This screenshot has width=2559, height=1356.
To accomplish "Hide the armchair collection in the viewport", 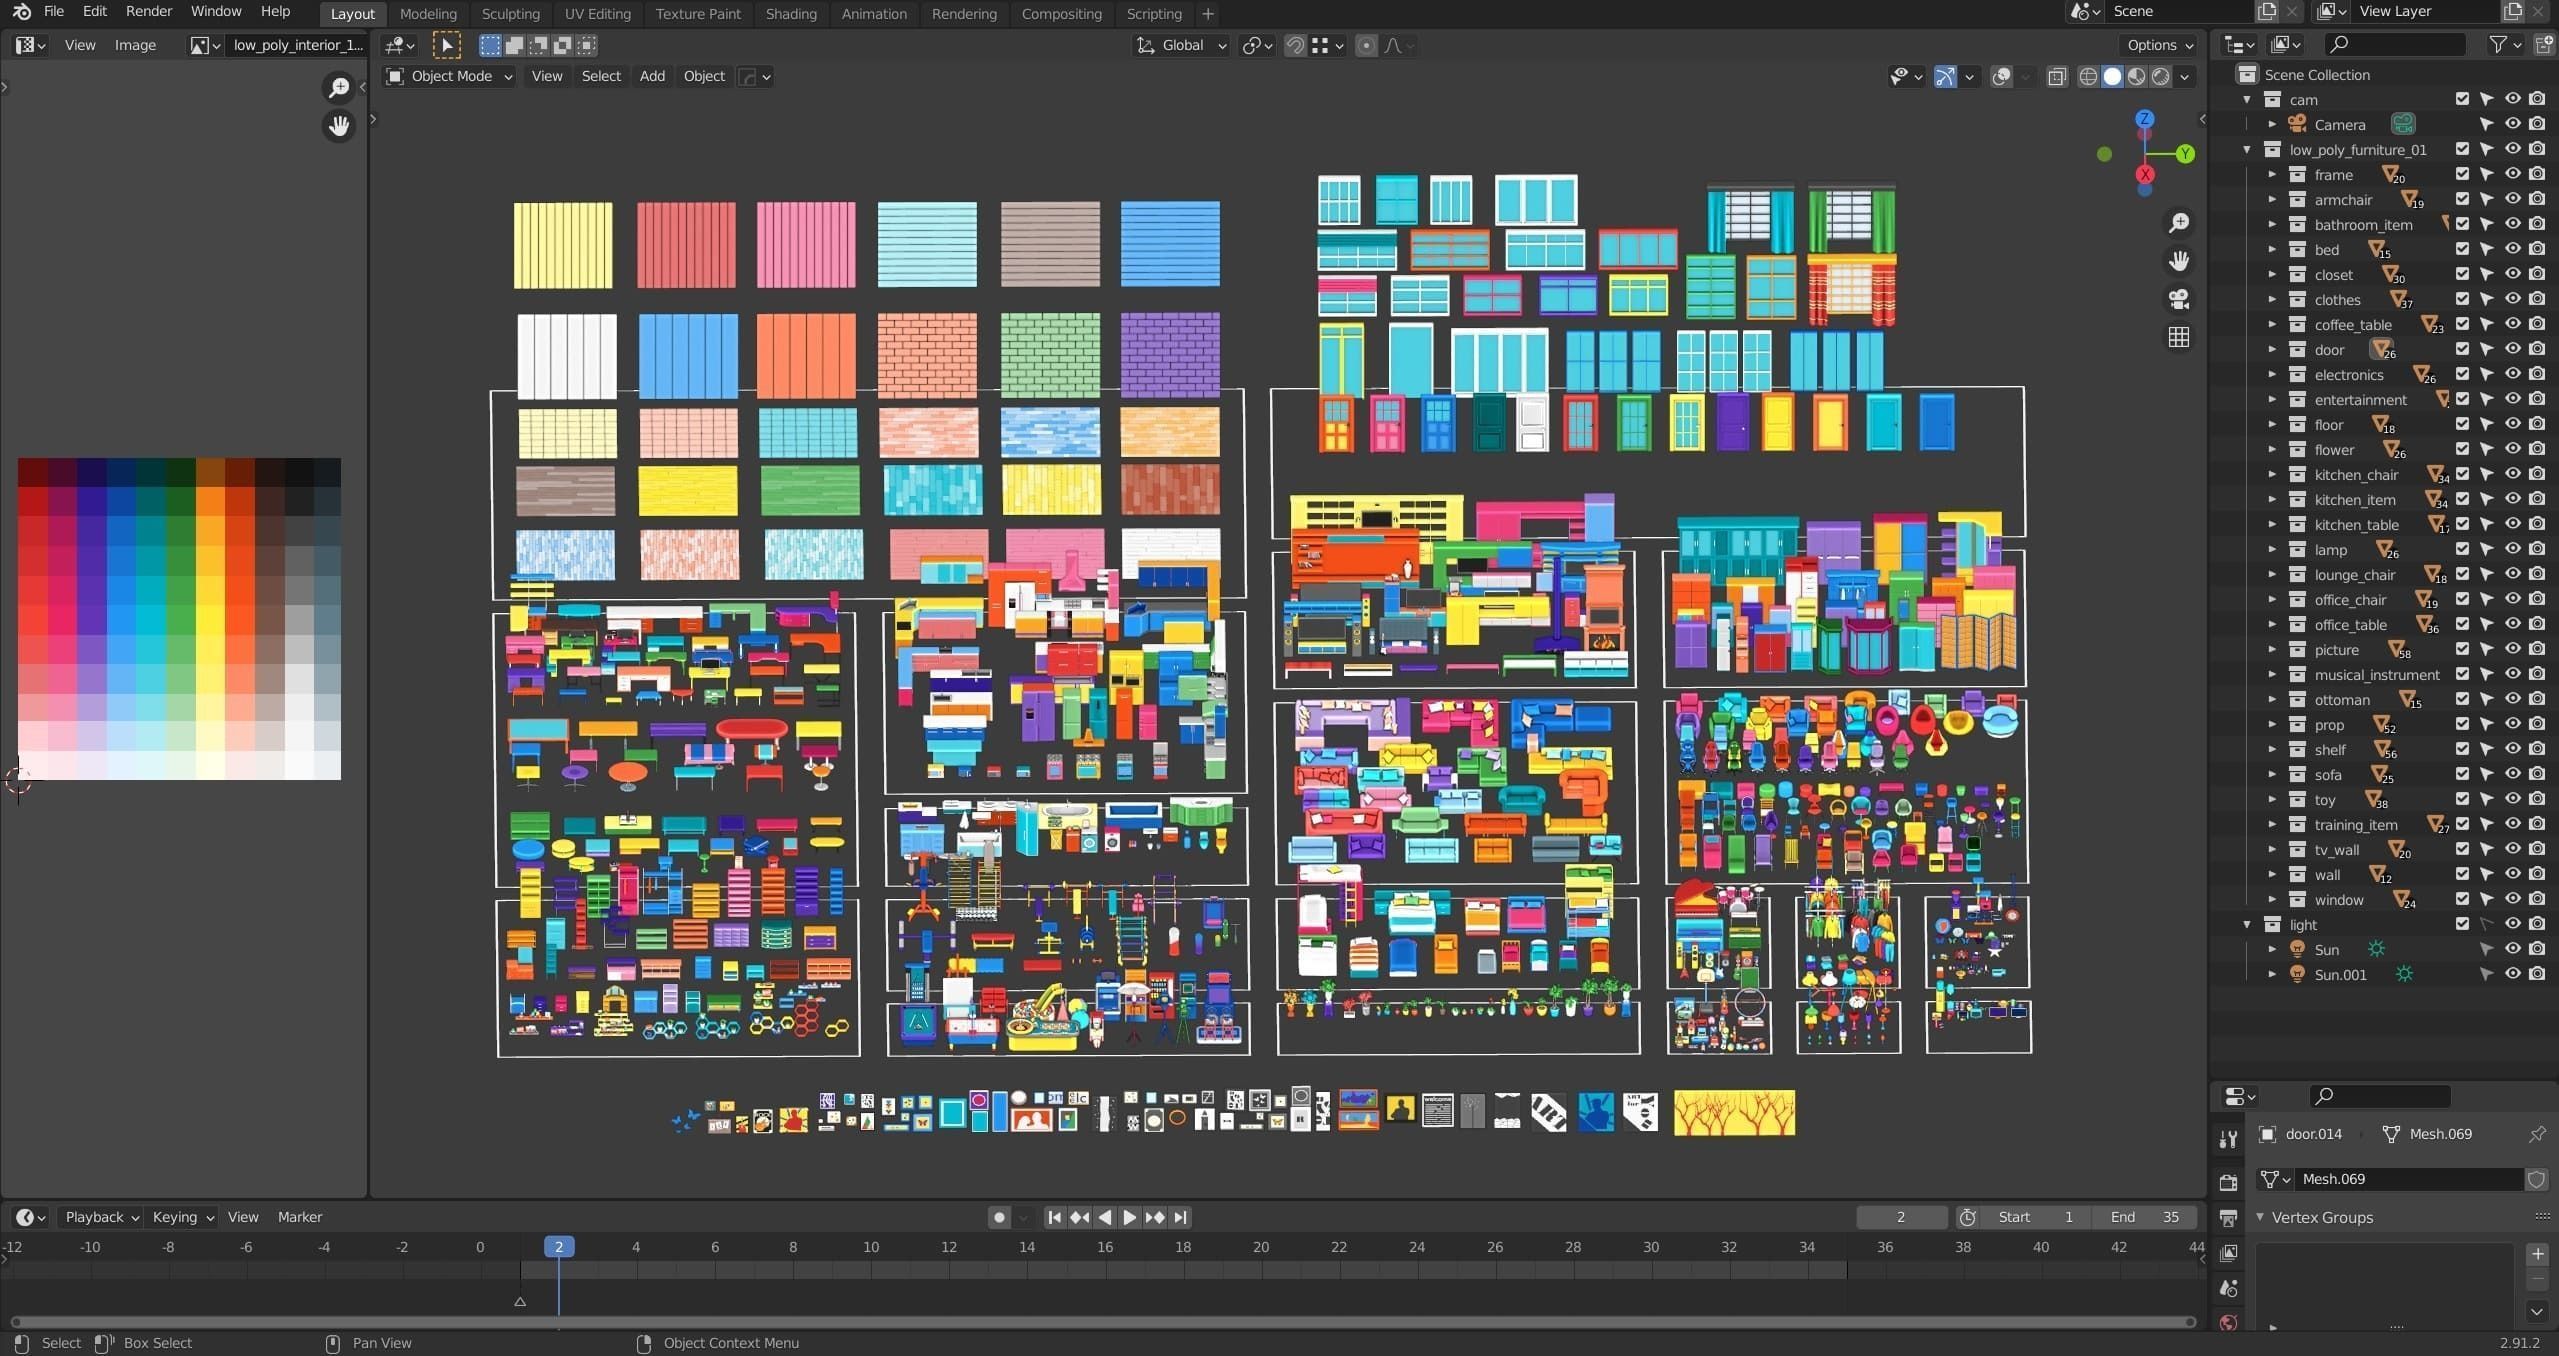I will click(2511, 199).
